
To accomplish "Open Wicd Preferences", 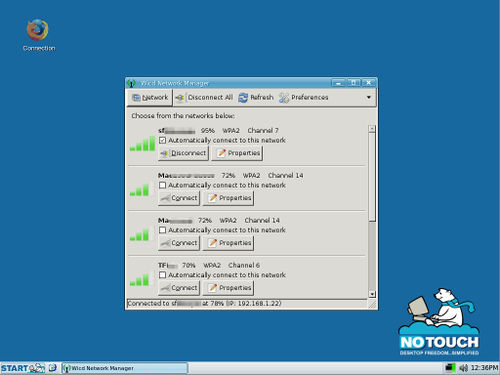I will point(304,98).
